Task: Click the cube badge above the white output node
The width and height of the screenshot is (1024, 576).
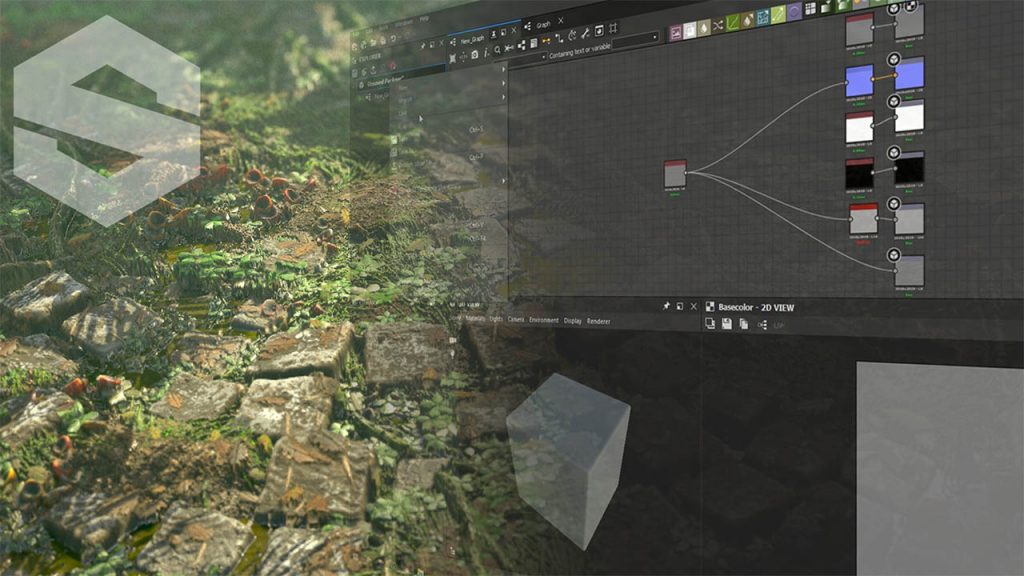Action: 893,101
